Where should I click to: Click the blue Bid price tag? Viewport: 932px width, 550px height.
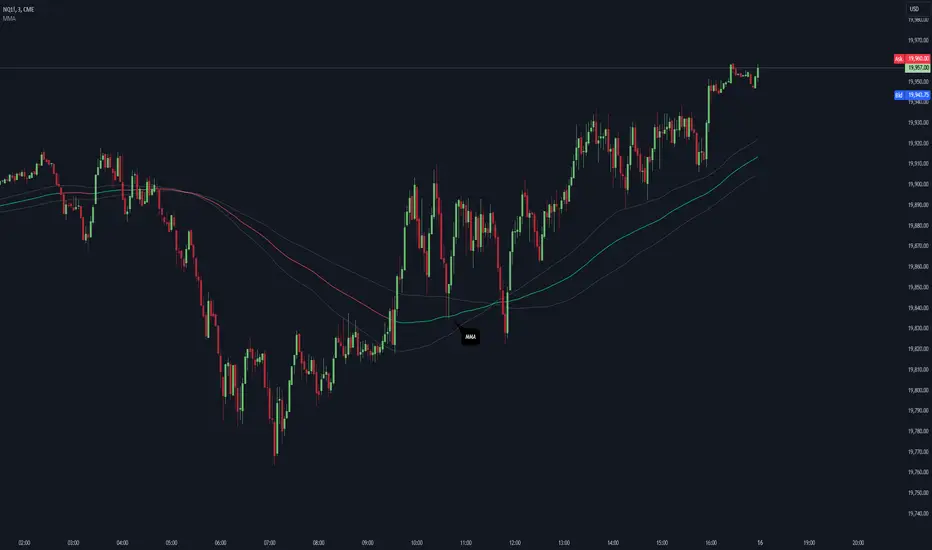(x=899, y=95)
